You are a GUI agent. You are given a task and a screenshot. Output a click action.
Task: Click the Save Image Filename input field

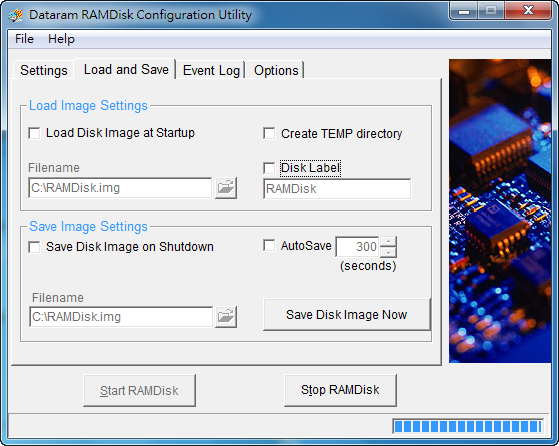click(x=121, y=317)
